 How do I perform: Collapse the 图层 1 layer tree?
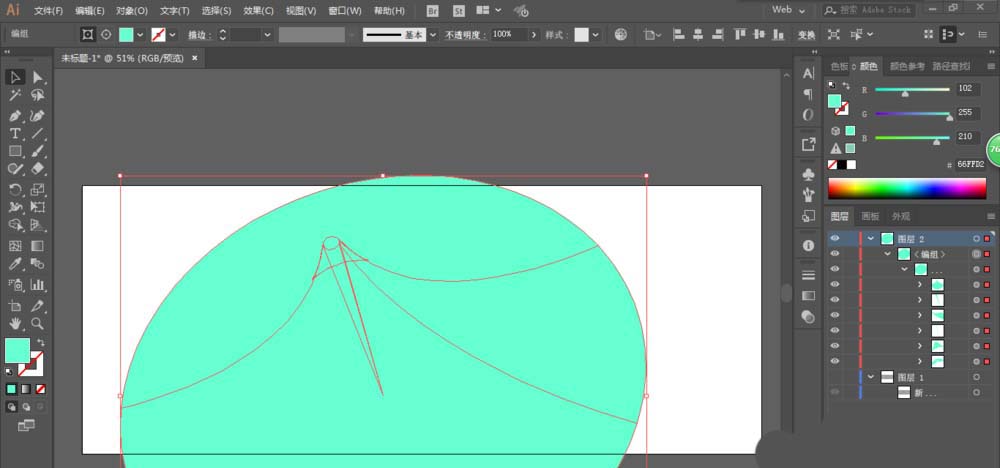pyautogui.click(x=871, y=377)
